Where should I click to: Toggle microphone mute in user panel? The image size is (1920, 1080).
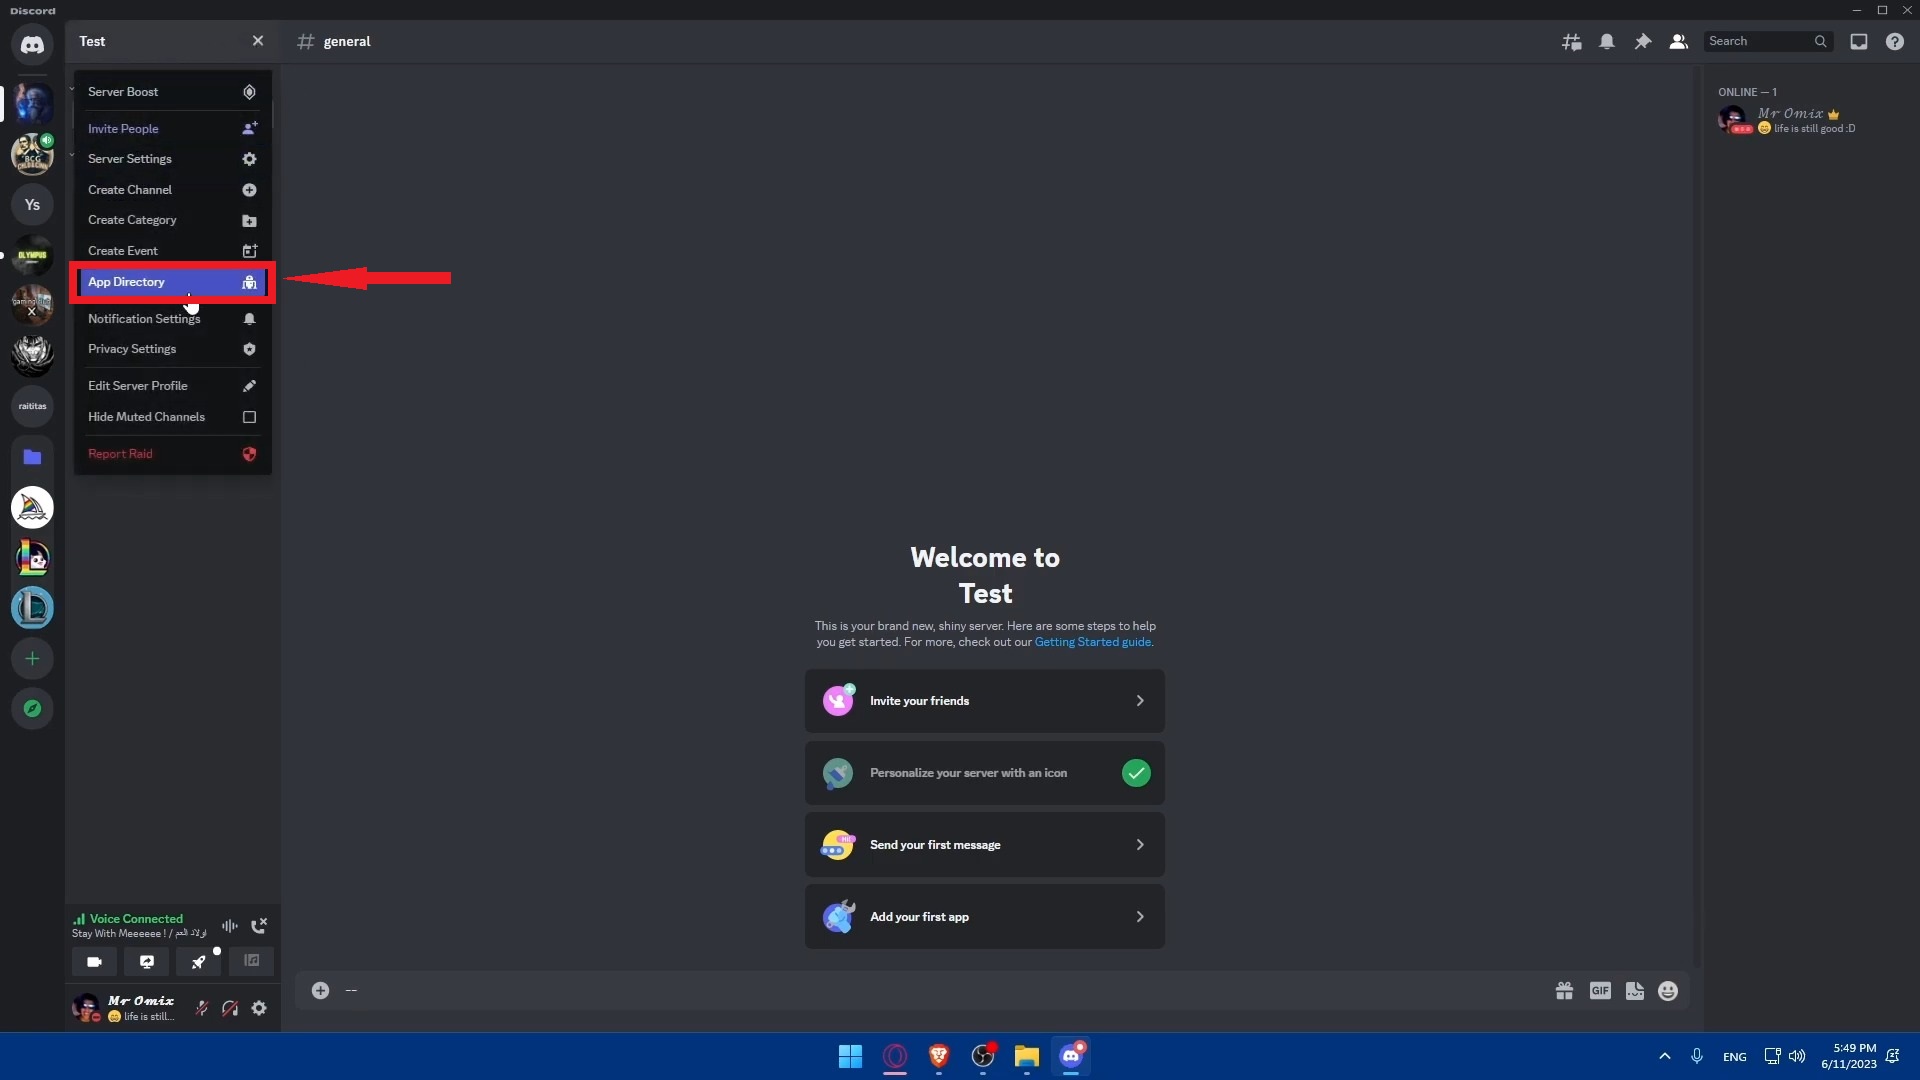pos(201,1008)
